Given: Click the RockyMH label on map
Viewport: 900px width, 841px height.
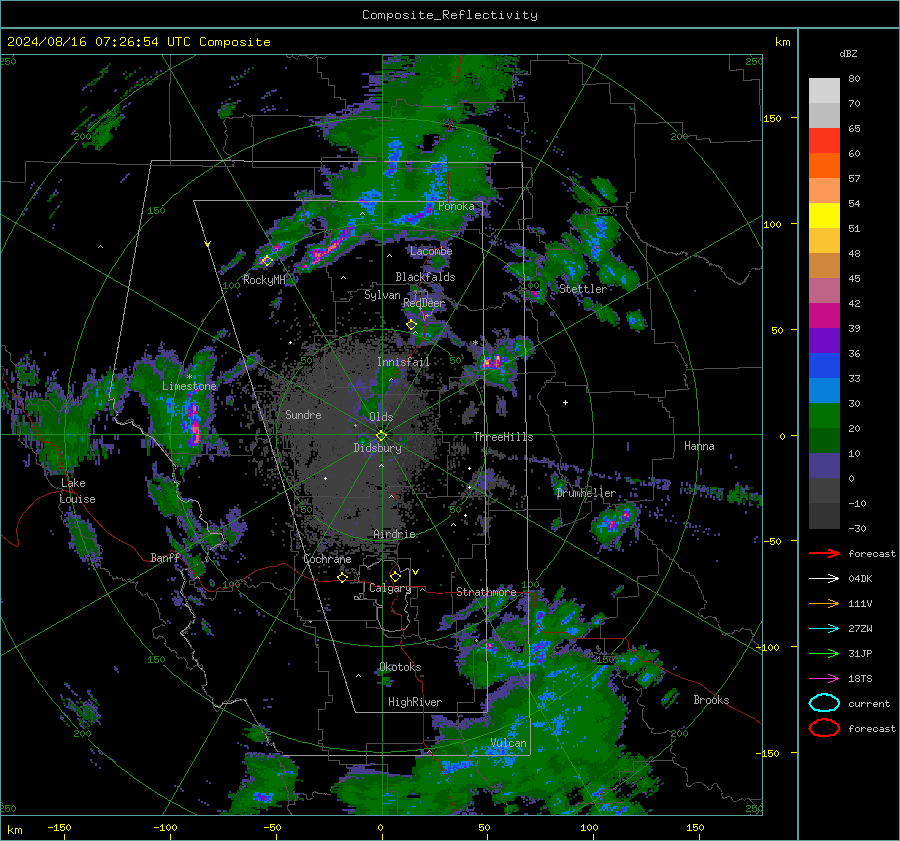Looking at the screenshot, I should [x=264, y=280].
